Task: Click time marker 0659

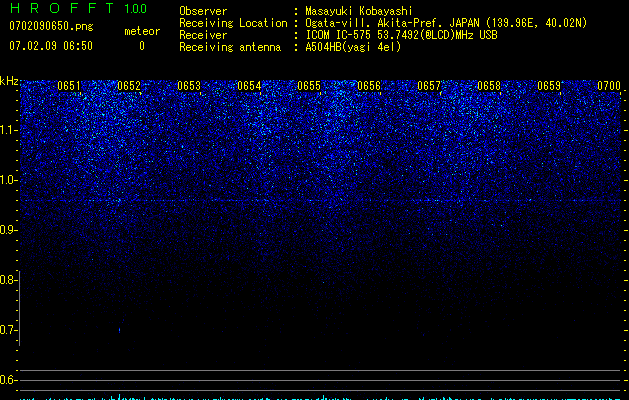Action: pyautogui.click(x=549, y=86)
